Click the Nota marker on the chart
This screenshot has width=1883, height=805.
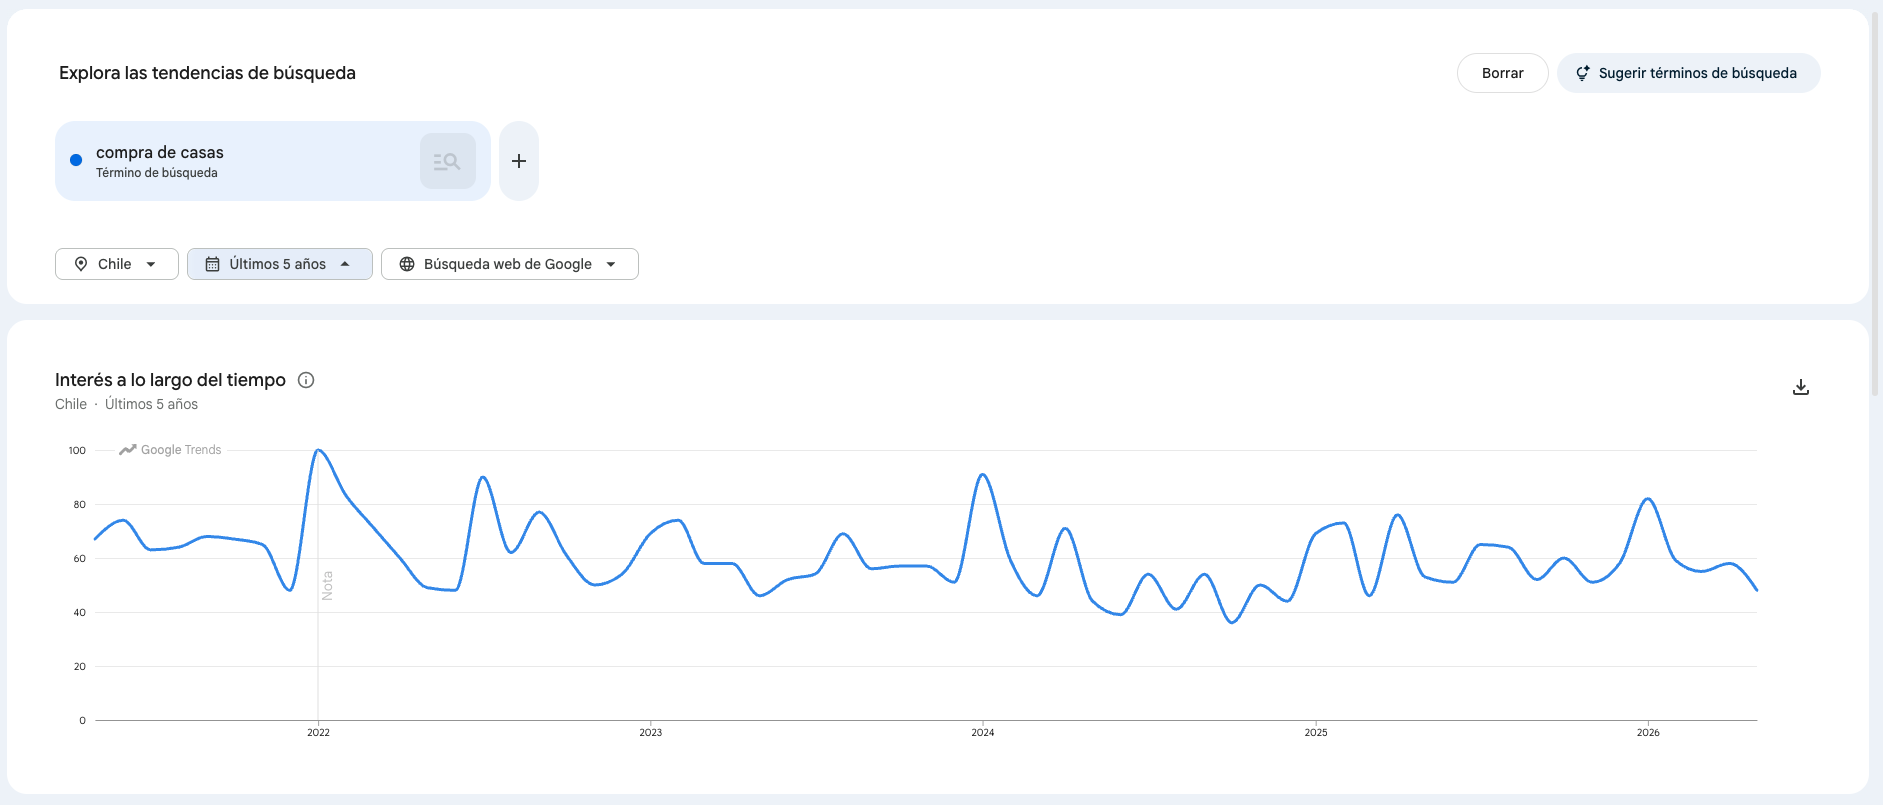327,586
